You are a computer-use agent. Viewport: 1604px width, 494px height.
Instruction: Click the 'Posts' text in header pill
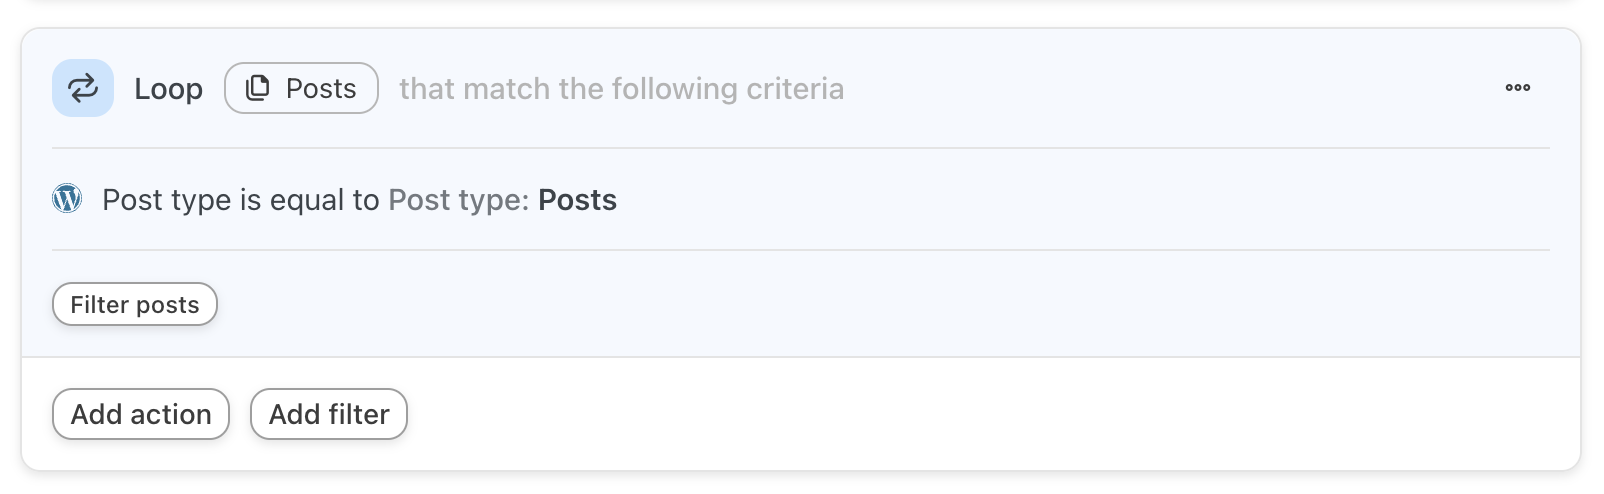point(321,89)
